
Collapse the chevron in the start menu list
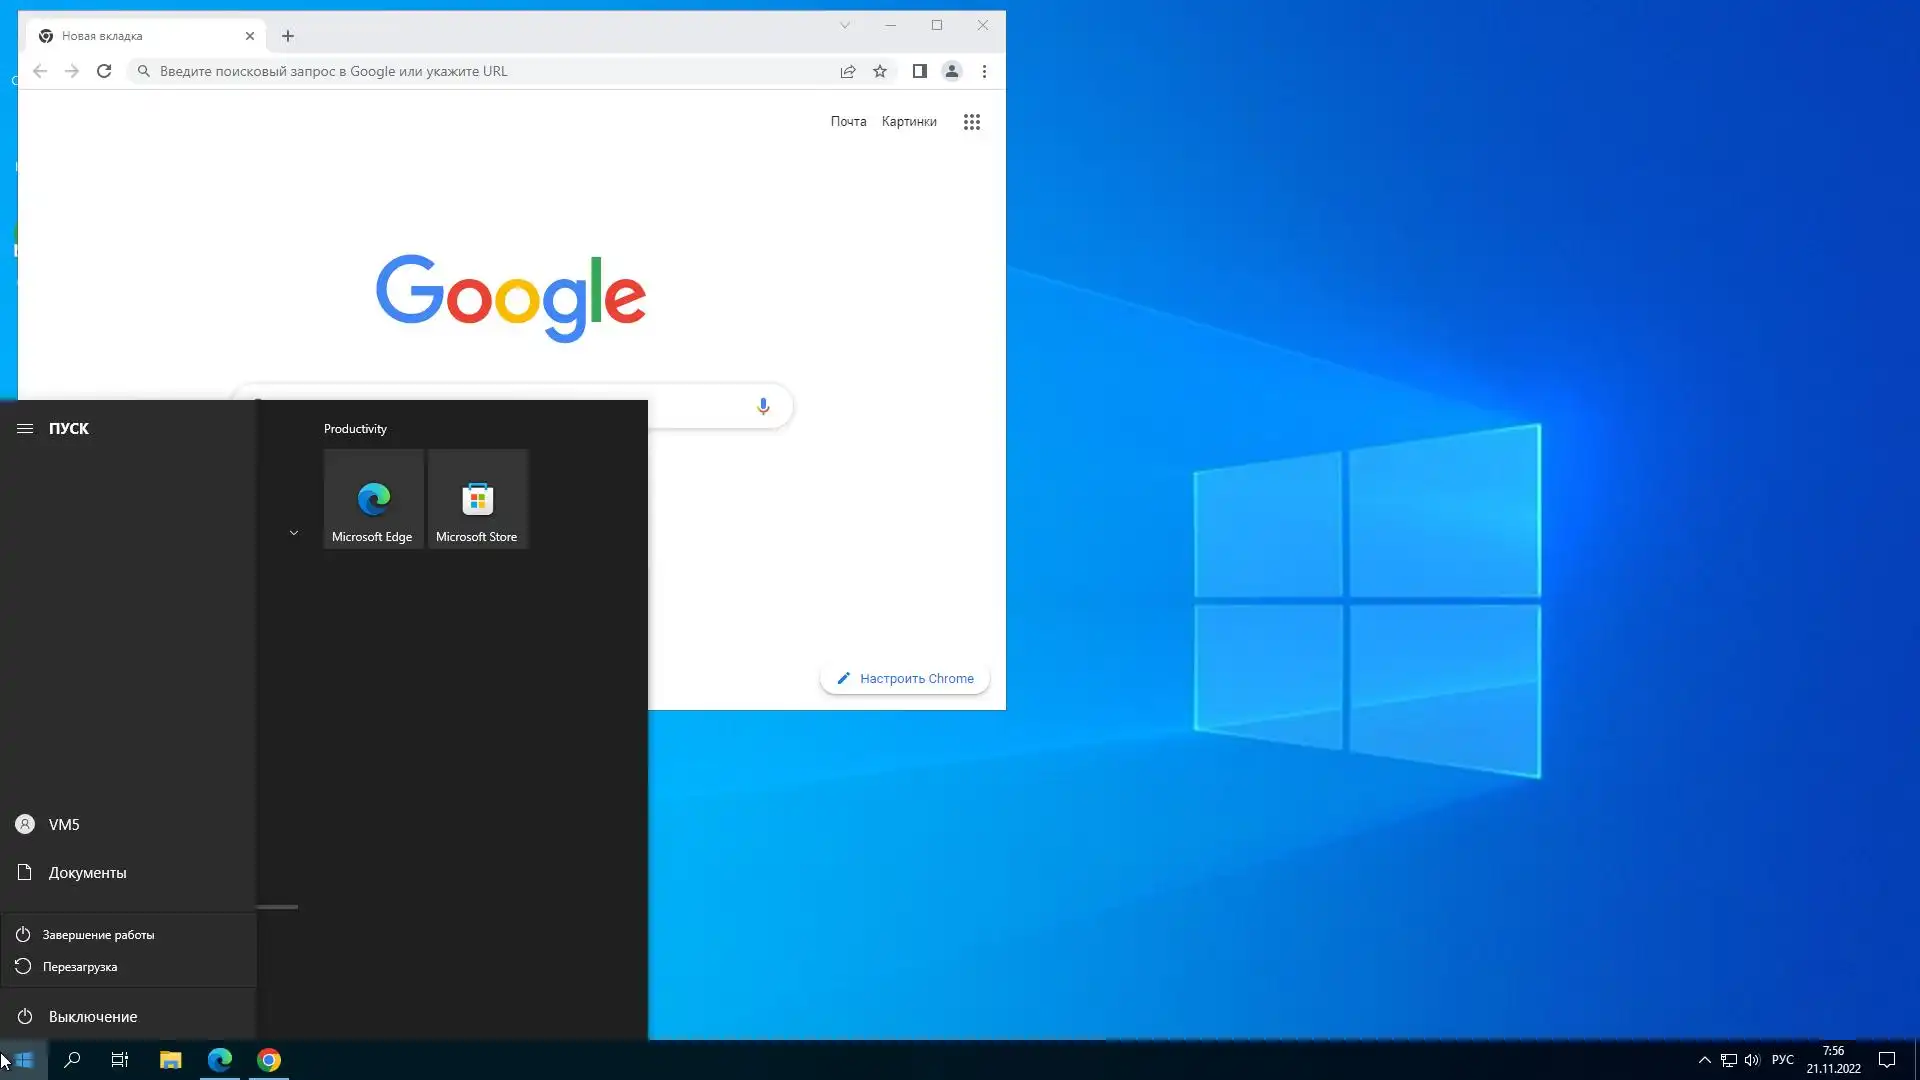point(294,533)
